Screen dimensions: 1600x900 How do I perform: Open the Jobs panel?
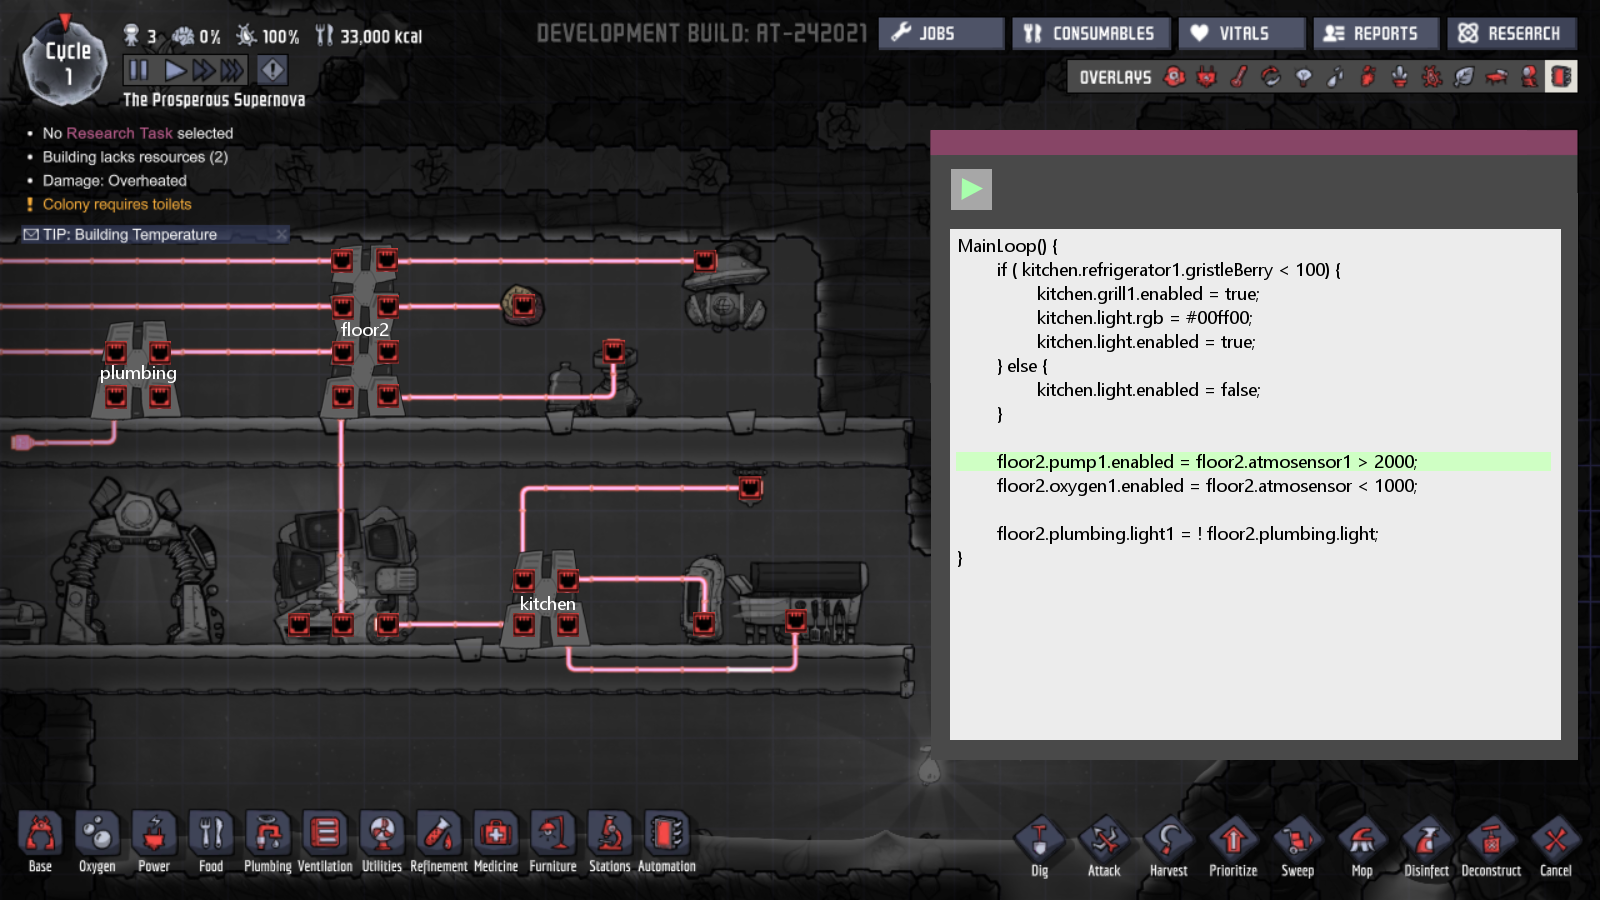[940, 33]
